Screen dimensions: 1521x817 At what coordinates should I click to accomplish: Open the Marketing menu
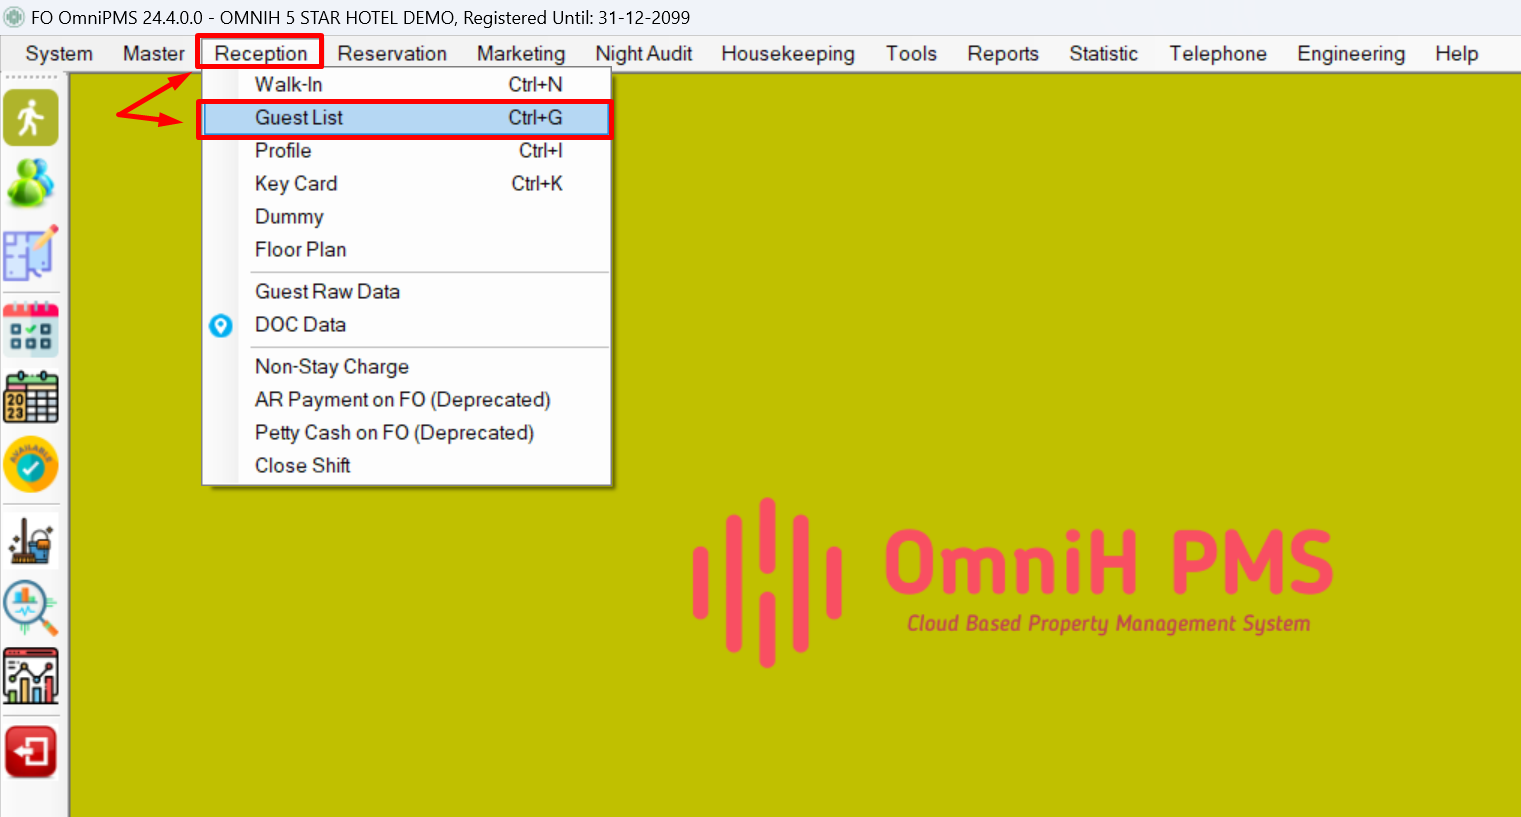click(x=521, y=54)
